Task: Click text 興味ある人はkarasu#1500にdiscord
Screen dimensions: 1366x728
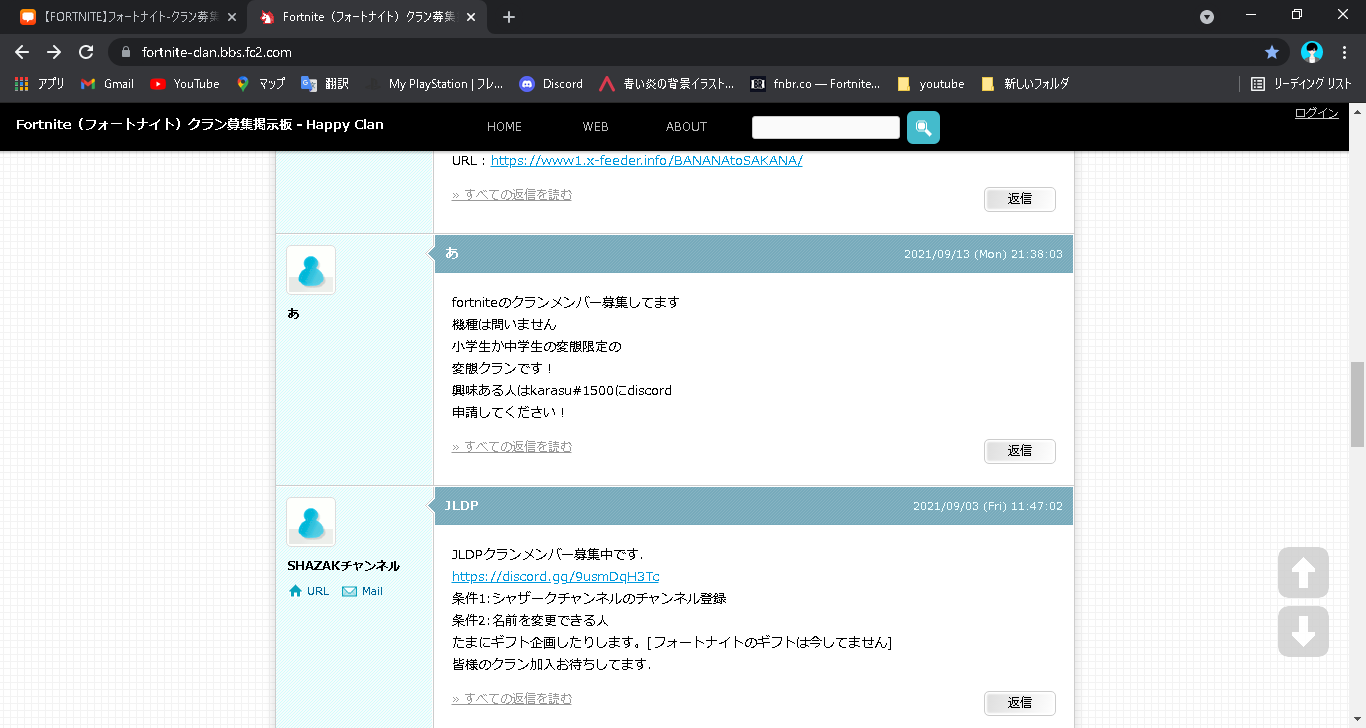Action: (x=561, y=390)
